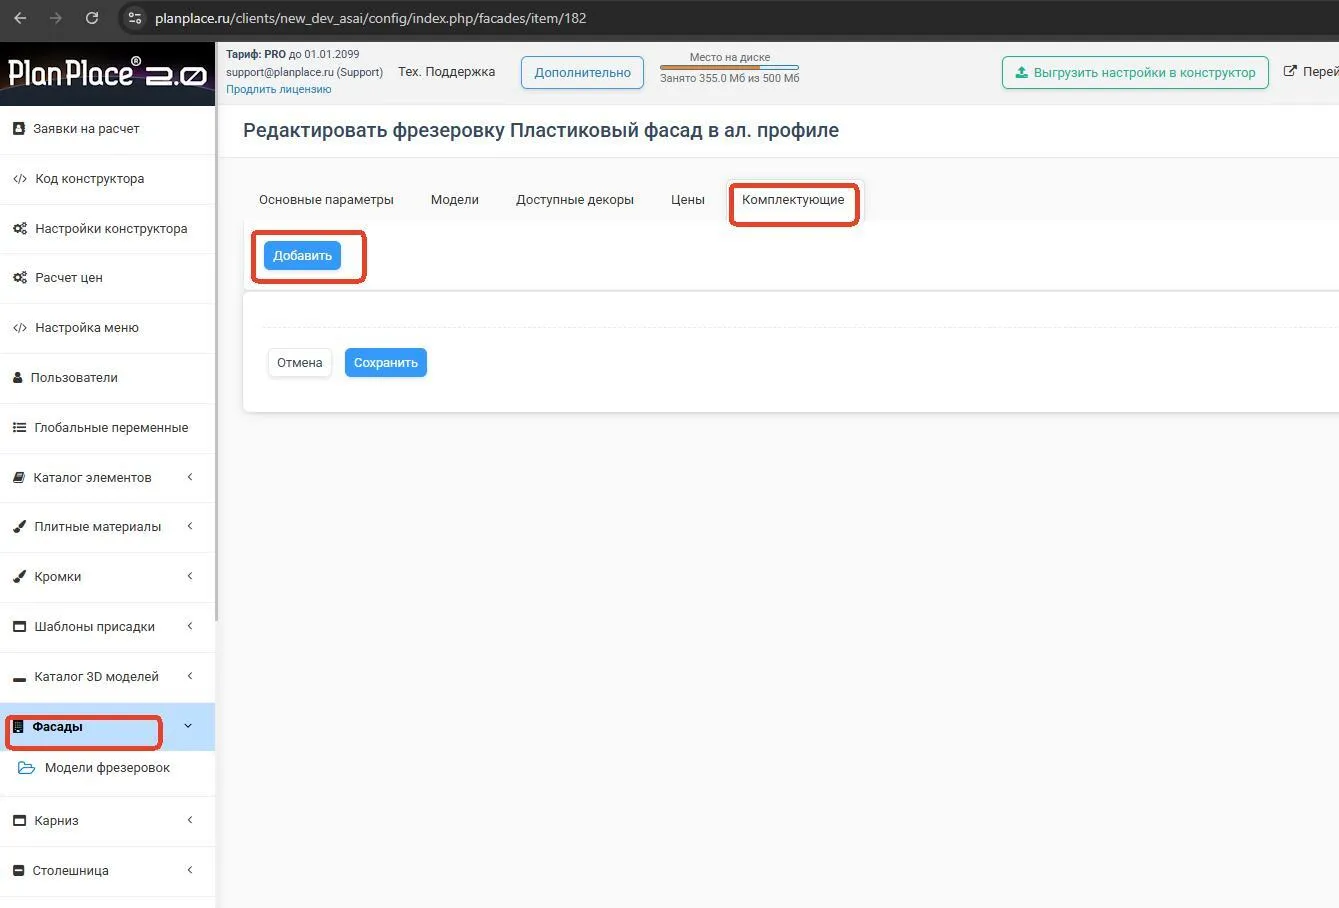Click the Расчет цен gears icon
Viewport: 1339px width, 908px height.
click(20, 278)
